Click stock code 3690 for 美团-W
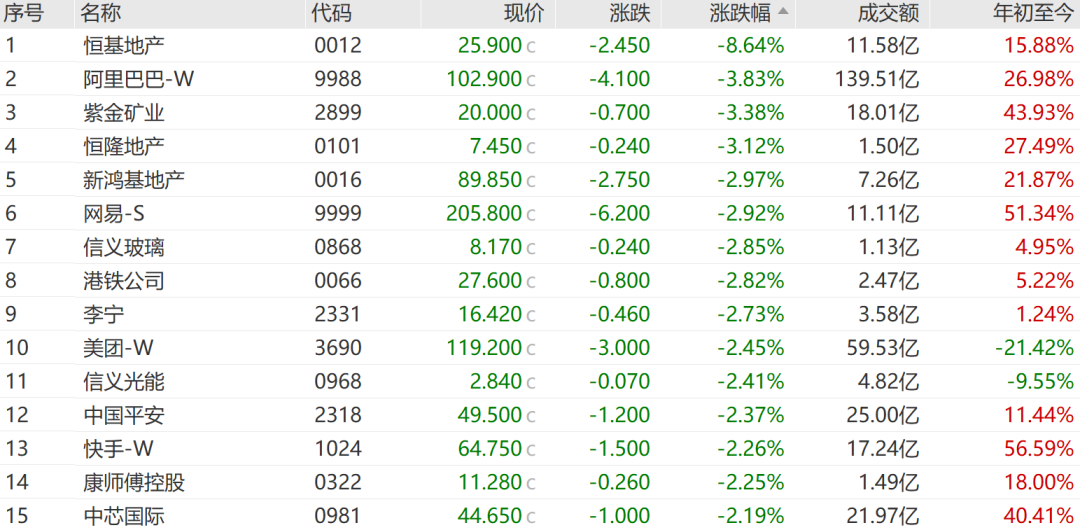 [336, 348]
